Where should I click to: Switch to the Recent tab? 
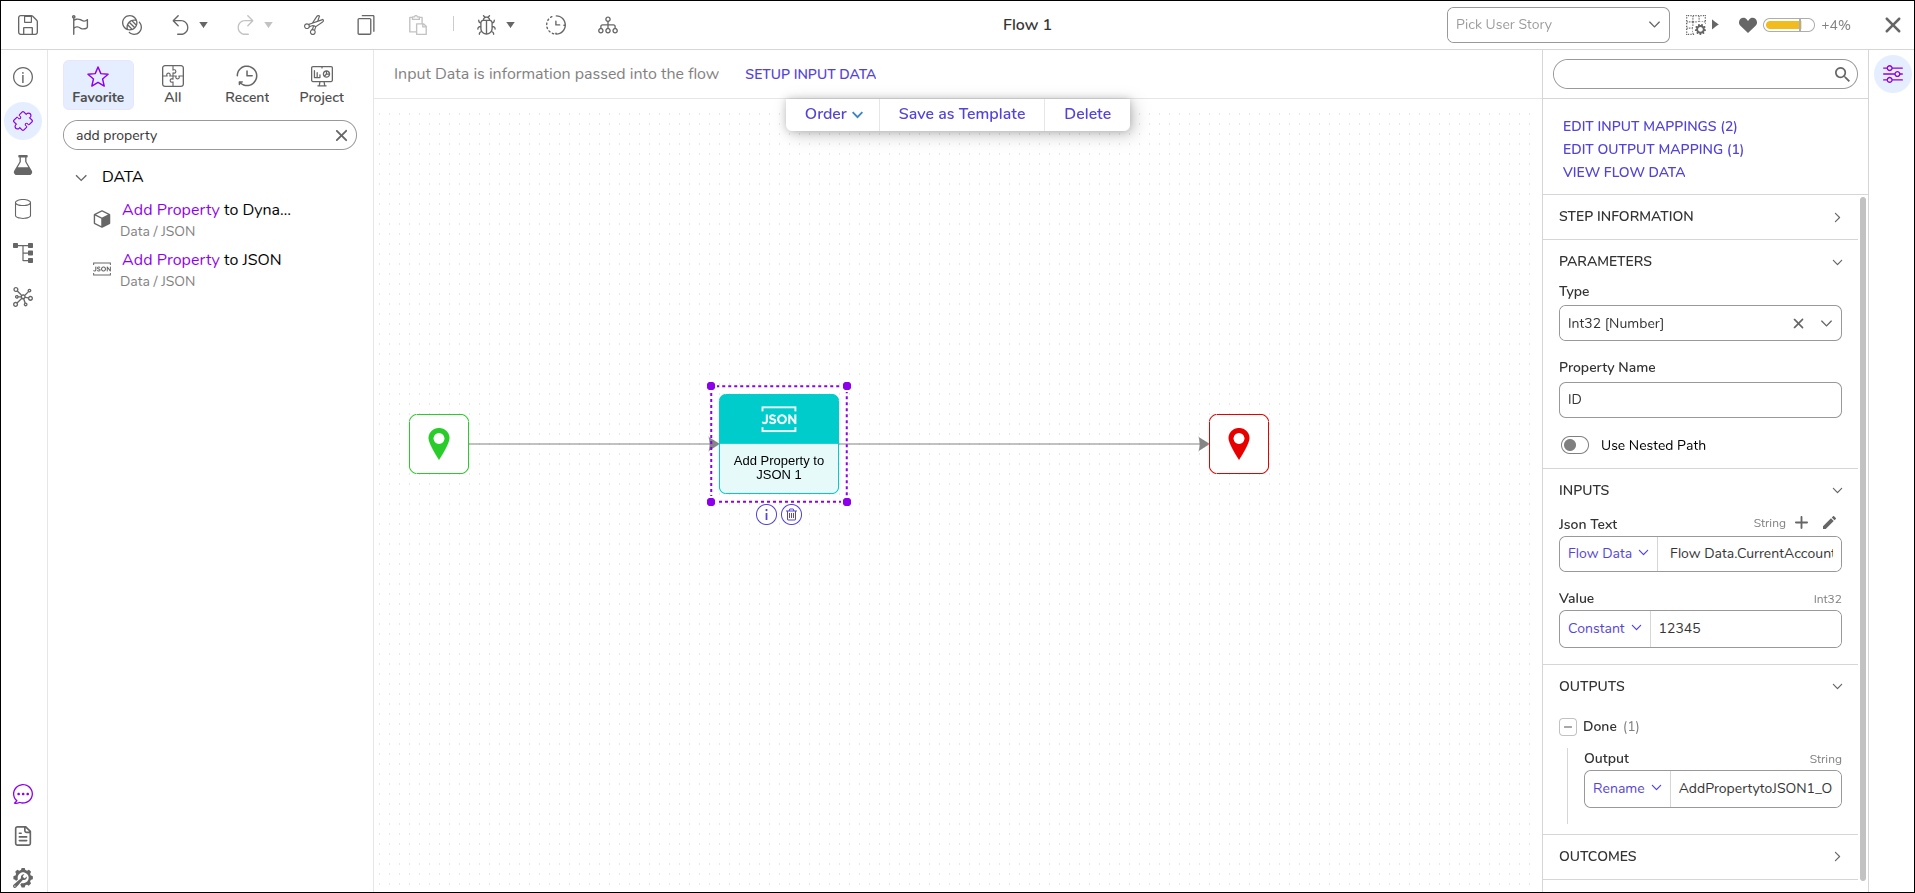point(247,85)
